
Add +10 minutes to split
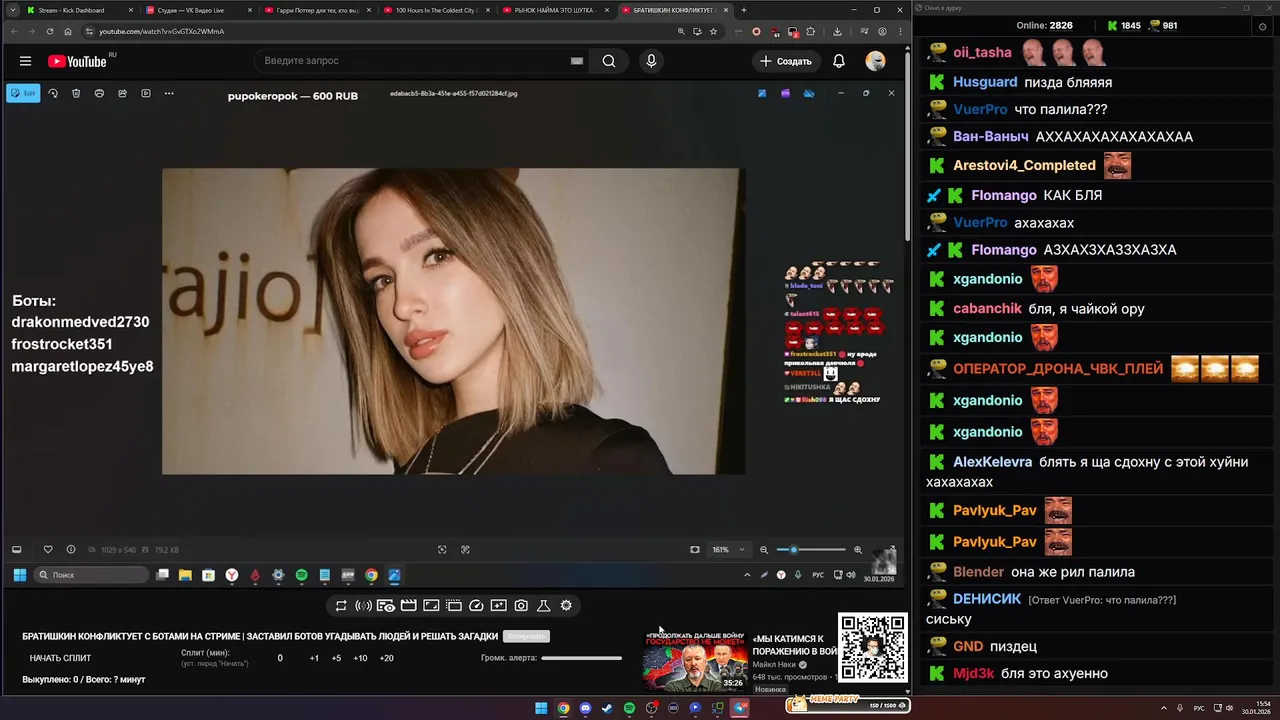360,658
